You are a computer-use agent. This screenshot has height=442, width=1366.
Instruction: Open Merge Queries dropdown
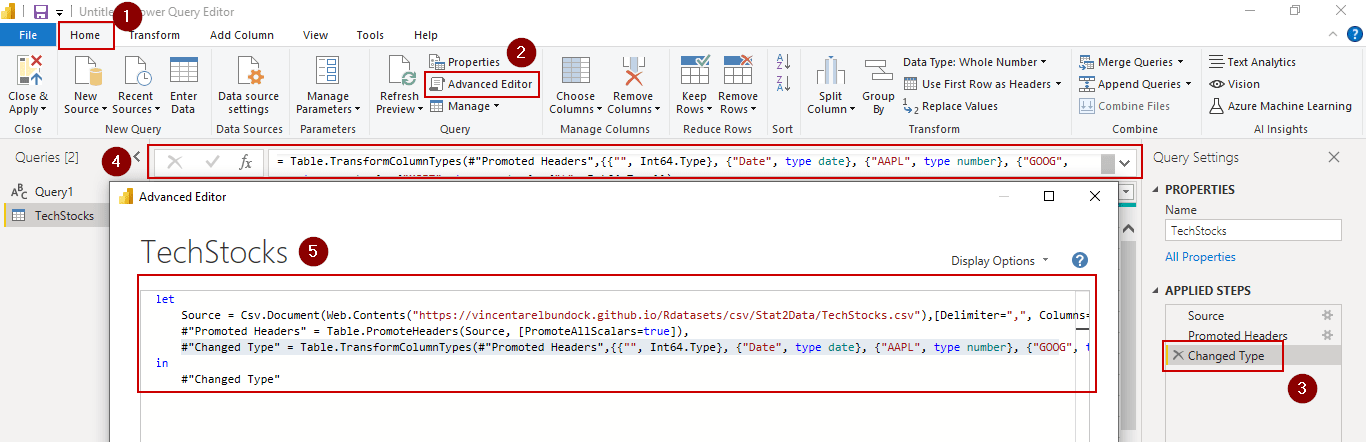[x=1132, y=62]
